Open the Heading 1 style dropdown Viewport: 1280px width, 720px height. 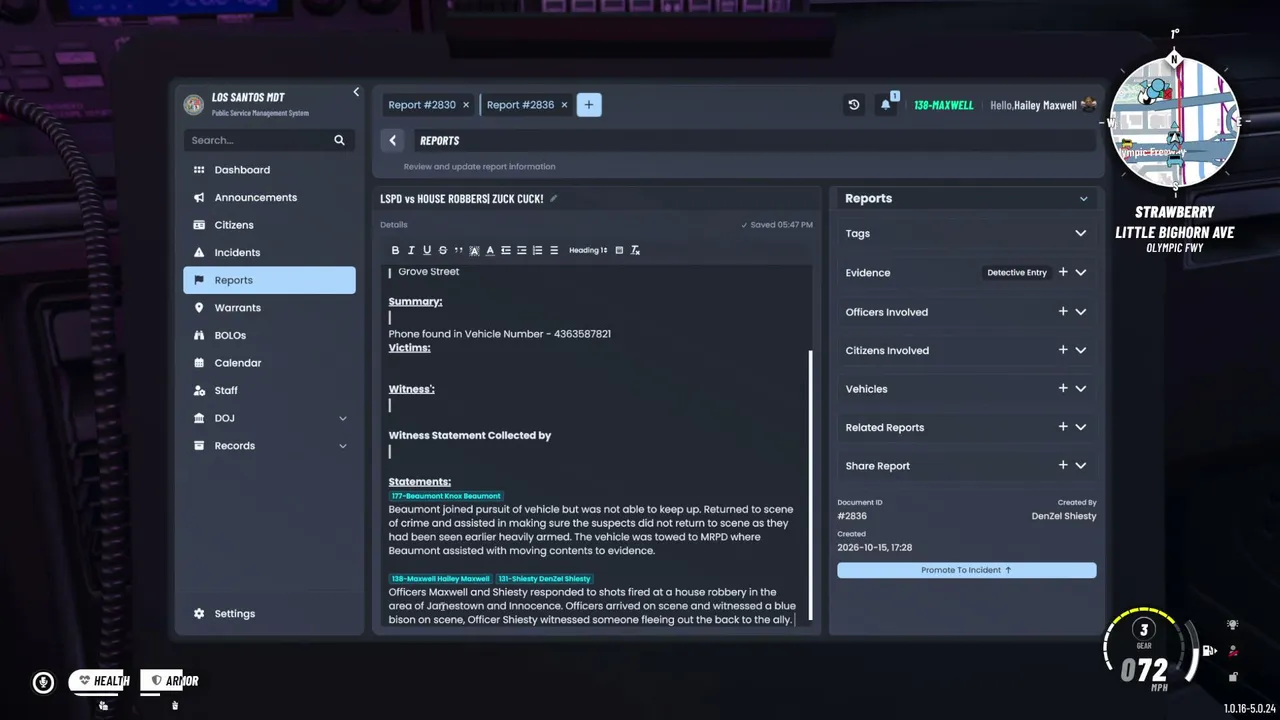588,250
